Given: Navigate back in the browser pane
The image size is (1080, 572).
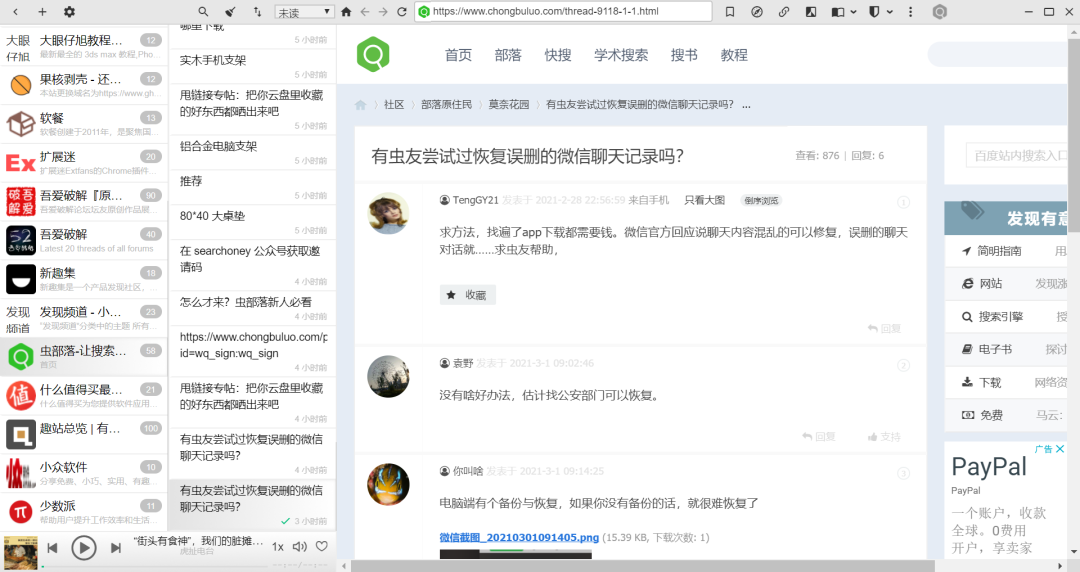Looking at the screenshot, I should [x=365, y=12].
